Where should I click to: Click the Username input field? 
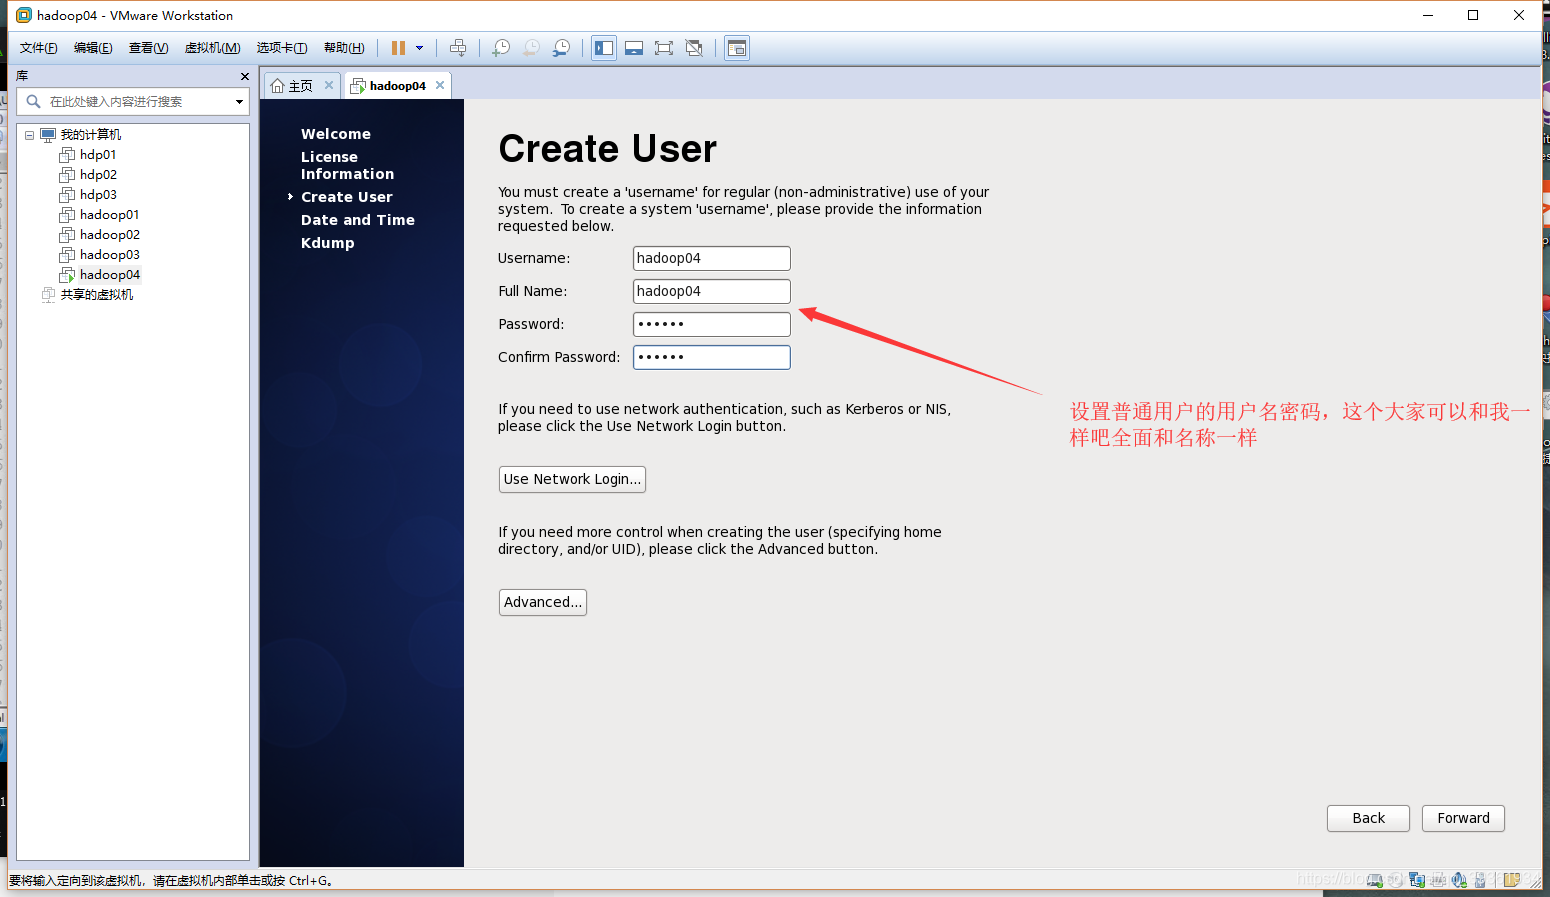(x=712, y=258)
